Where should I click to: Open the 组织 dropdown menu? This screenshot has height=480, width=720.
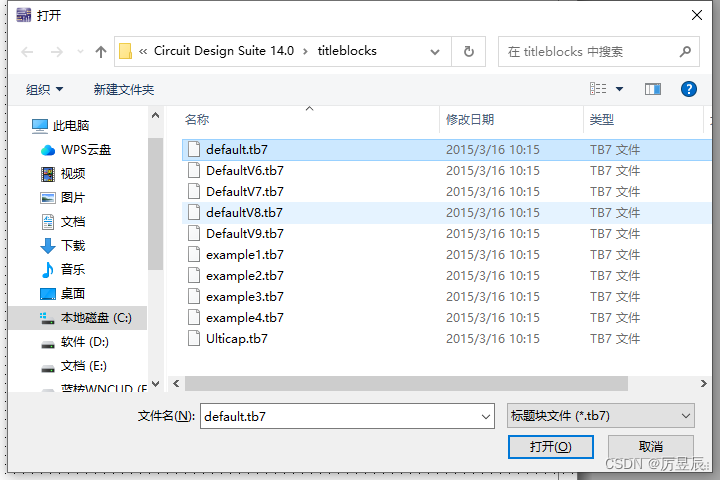pos(45,90)
